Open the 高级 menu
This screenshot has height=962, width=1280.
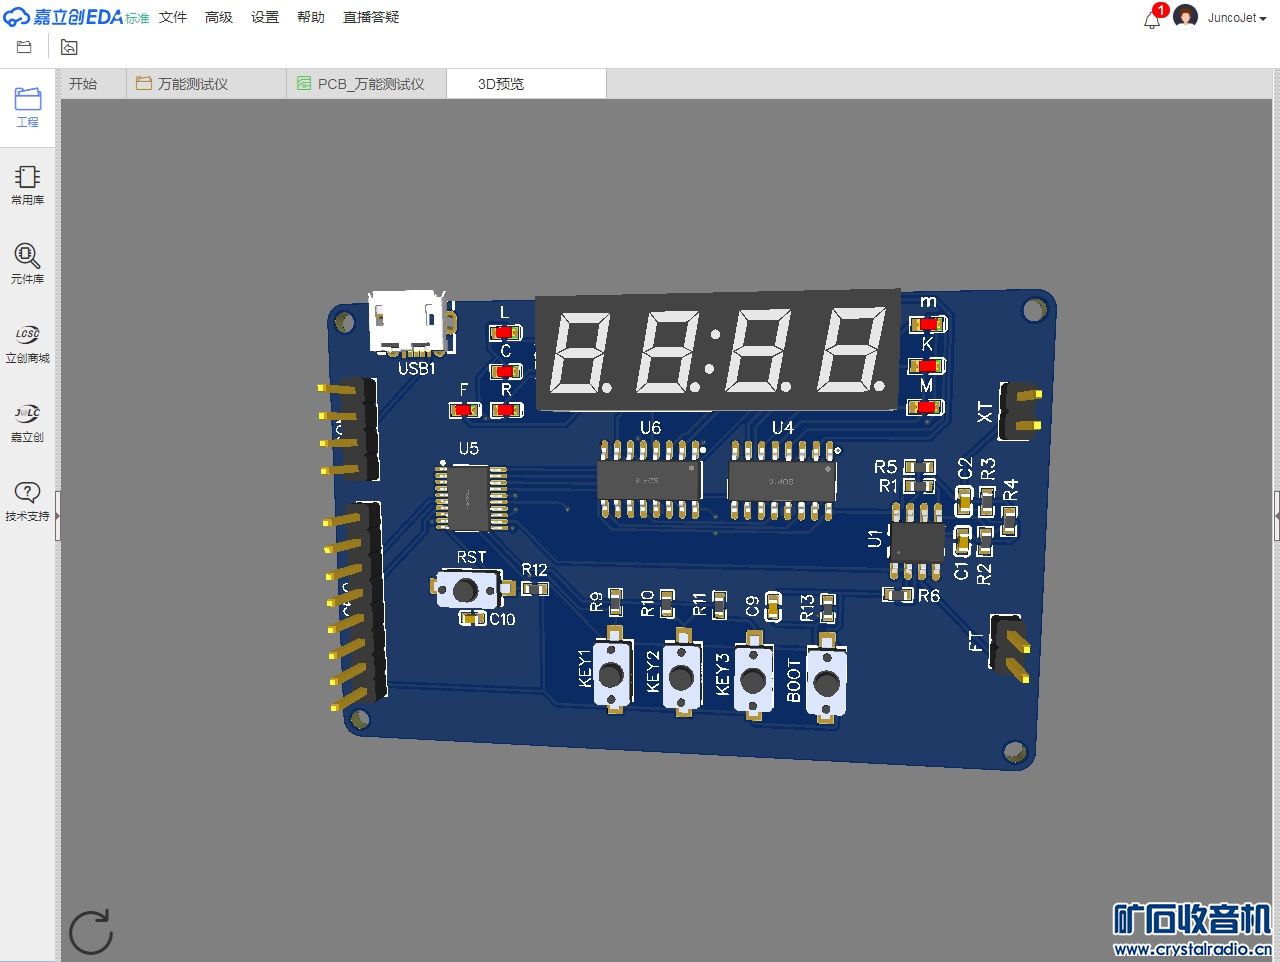pyautogui.click(x=219, y=17)
